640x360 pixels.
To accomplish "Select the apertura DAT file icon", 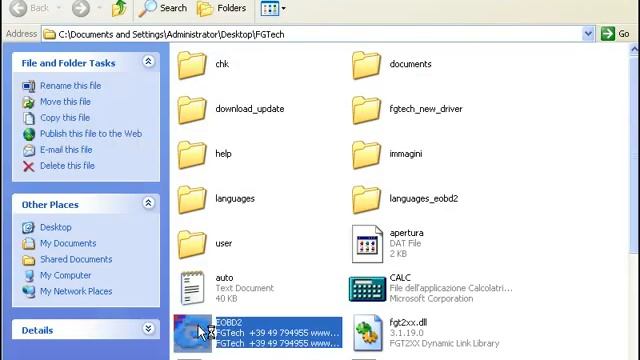I will 367,244.
